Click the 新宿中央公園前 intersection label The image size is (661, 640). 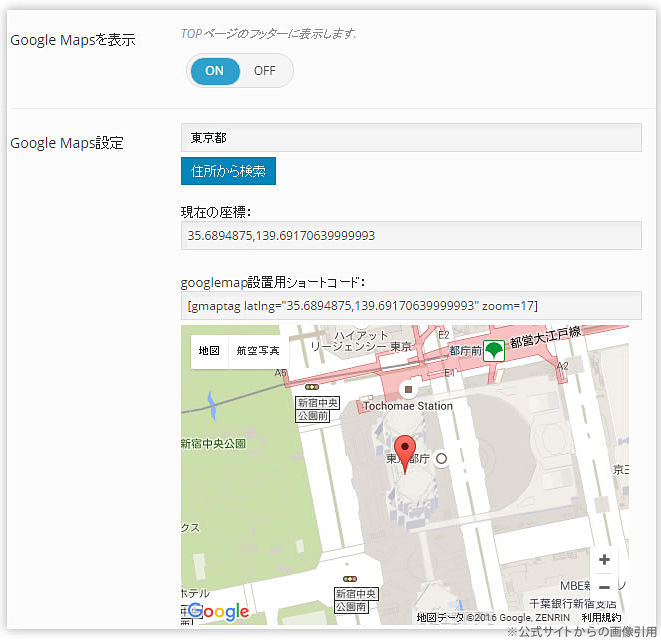(x=317, y=409)
